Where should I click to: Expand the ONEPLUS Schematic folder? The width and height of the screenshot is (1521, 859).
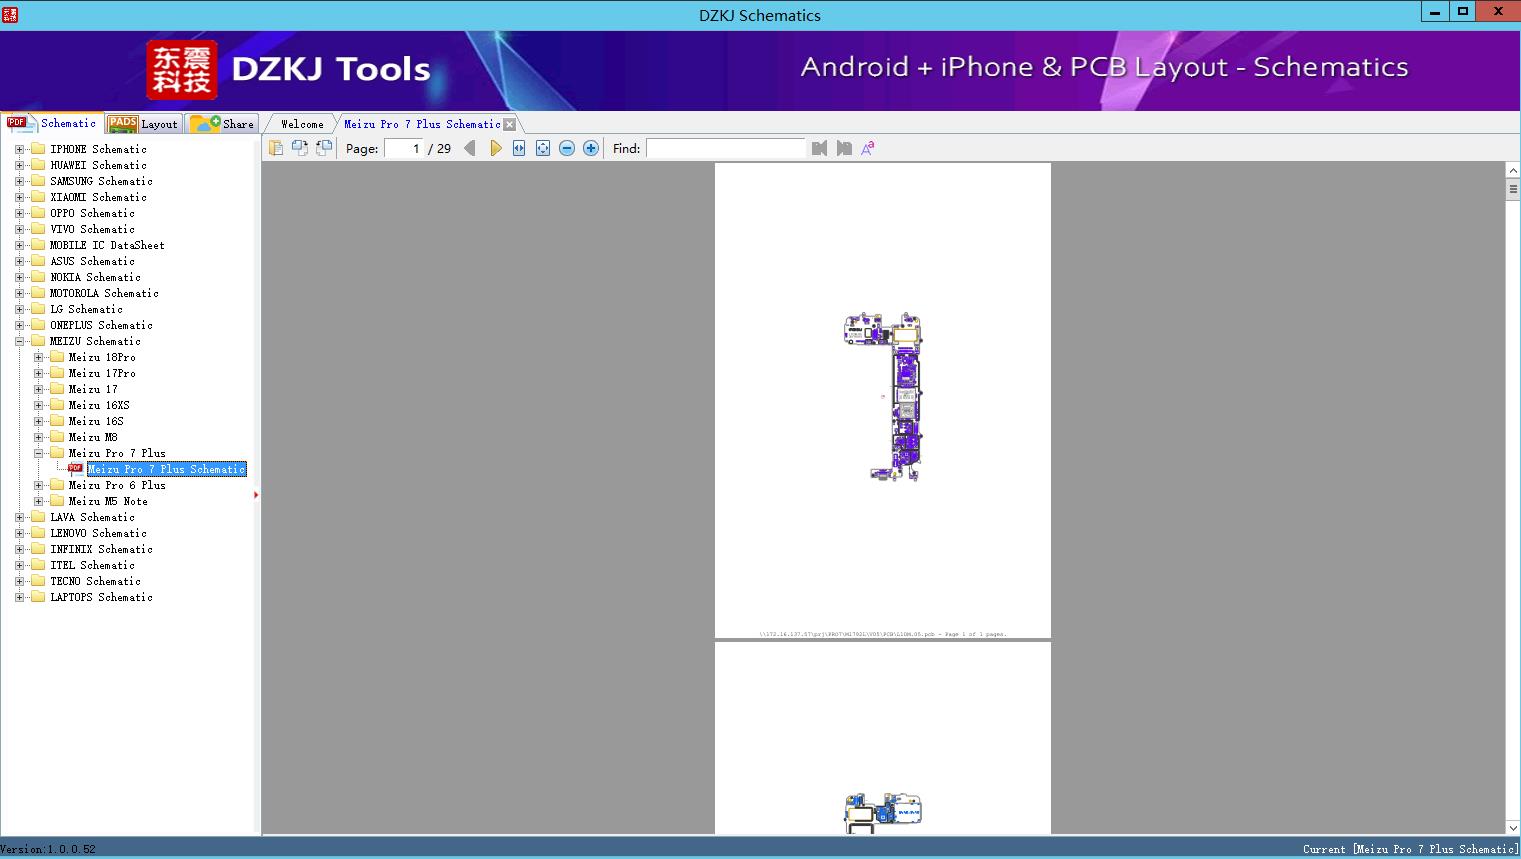[x=19, y=325]
